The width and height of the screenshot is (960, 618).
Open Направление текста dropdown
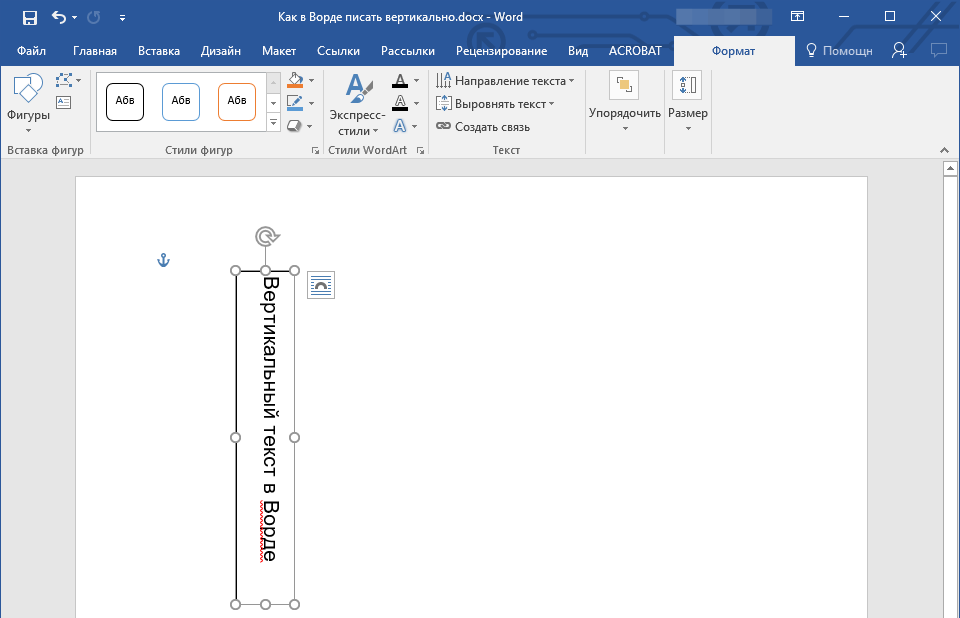(x=505, y=81)
